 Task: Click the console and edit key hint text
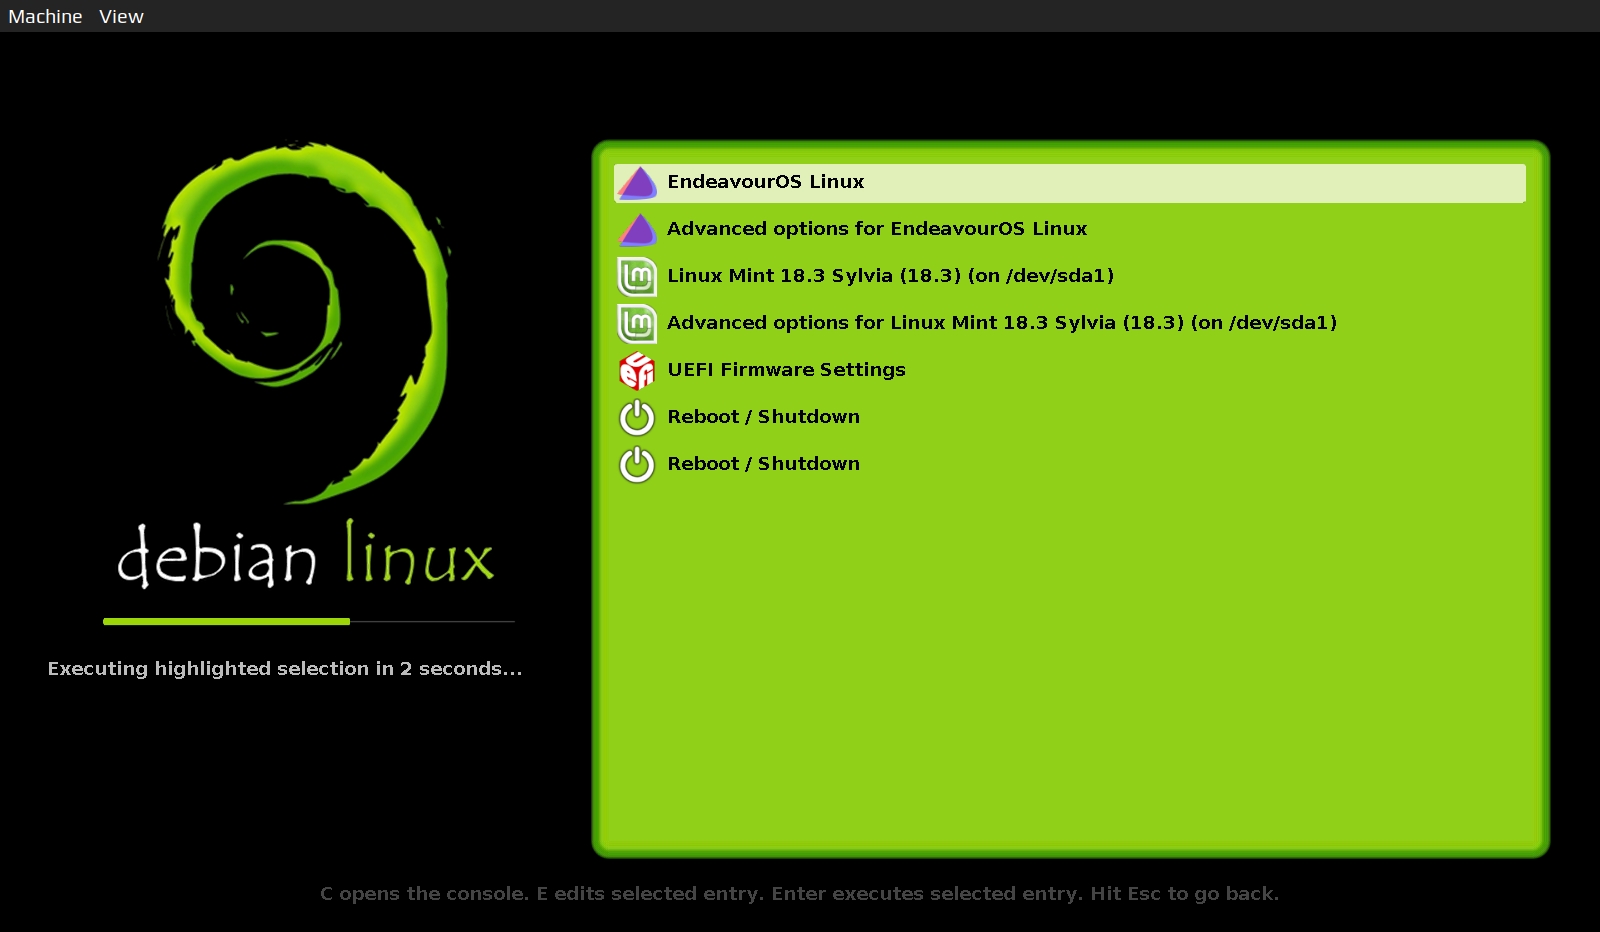click(799, 894)
